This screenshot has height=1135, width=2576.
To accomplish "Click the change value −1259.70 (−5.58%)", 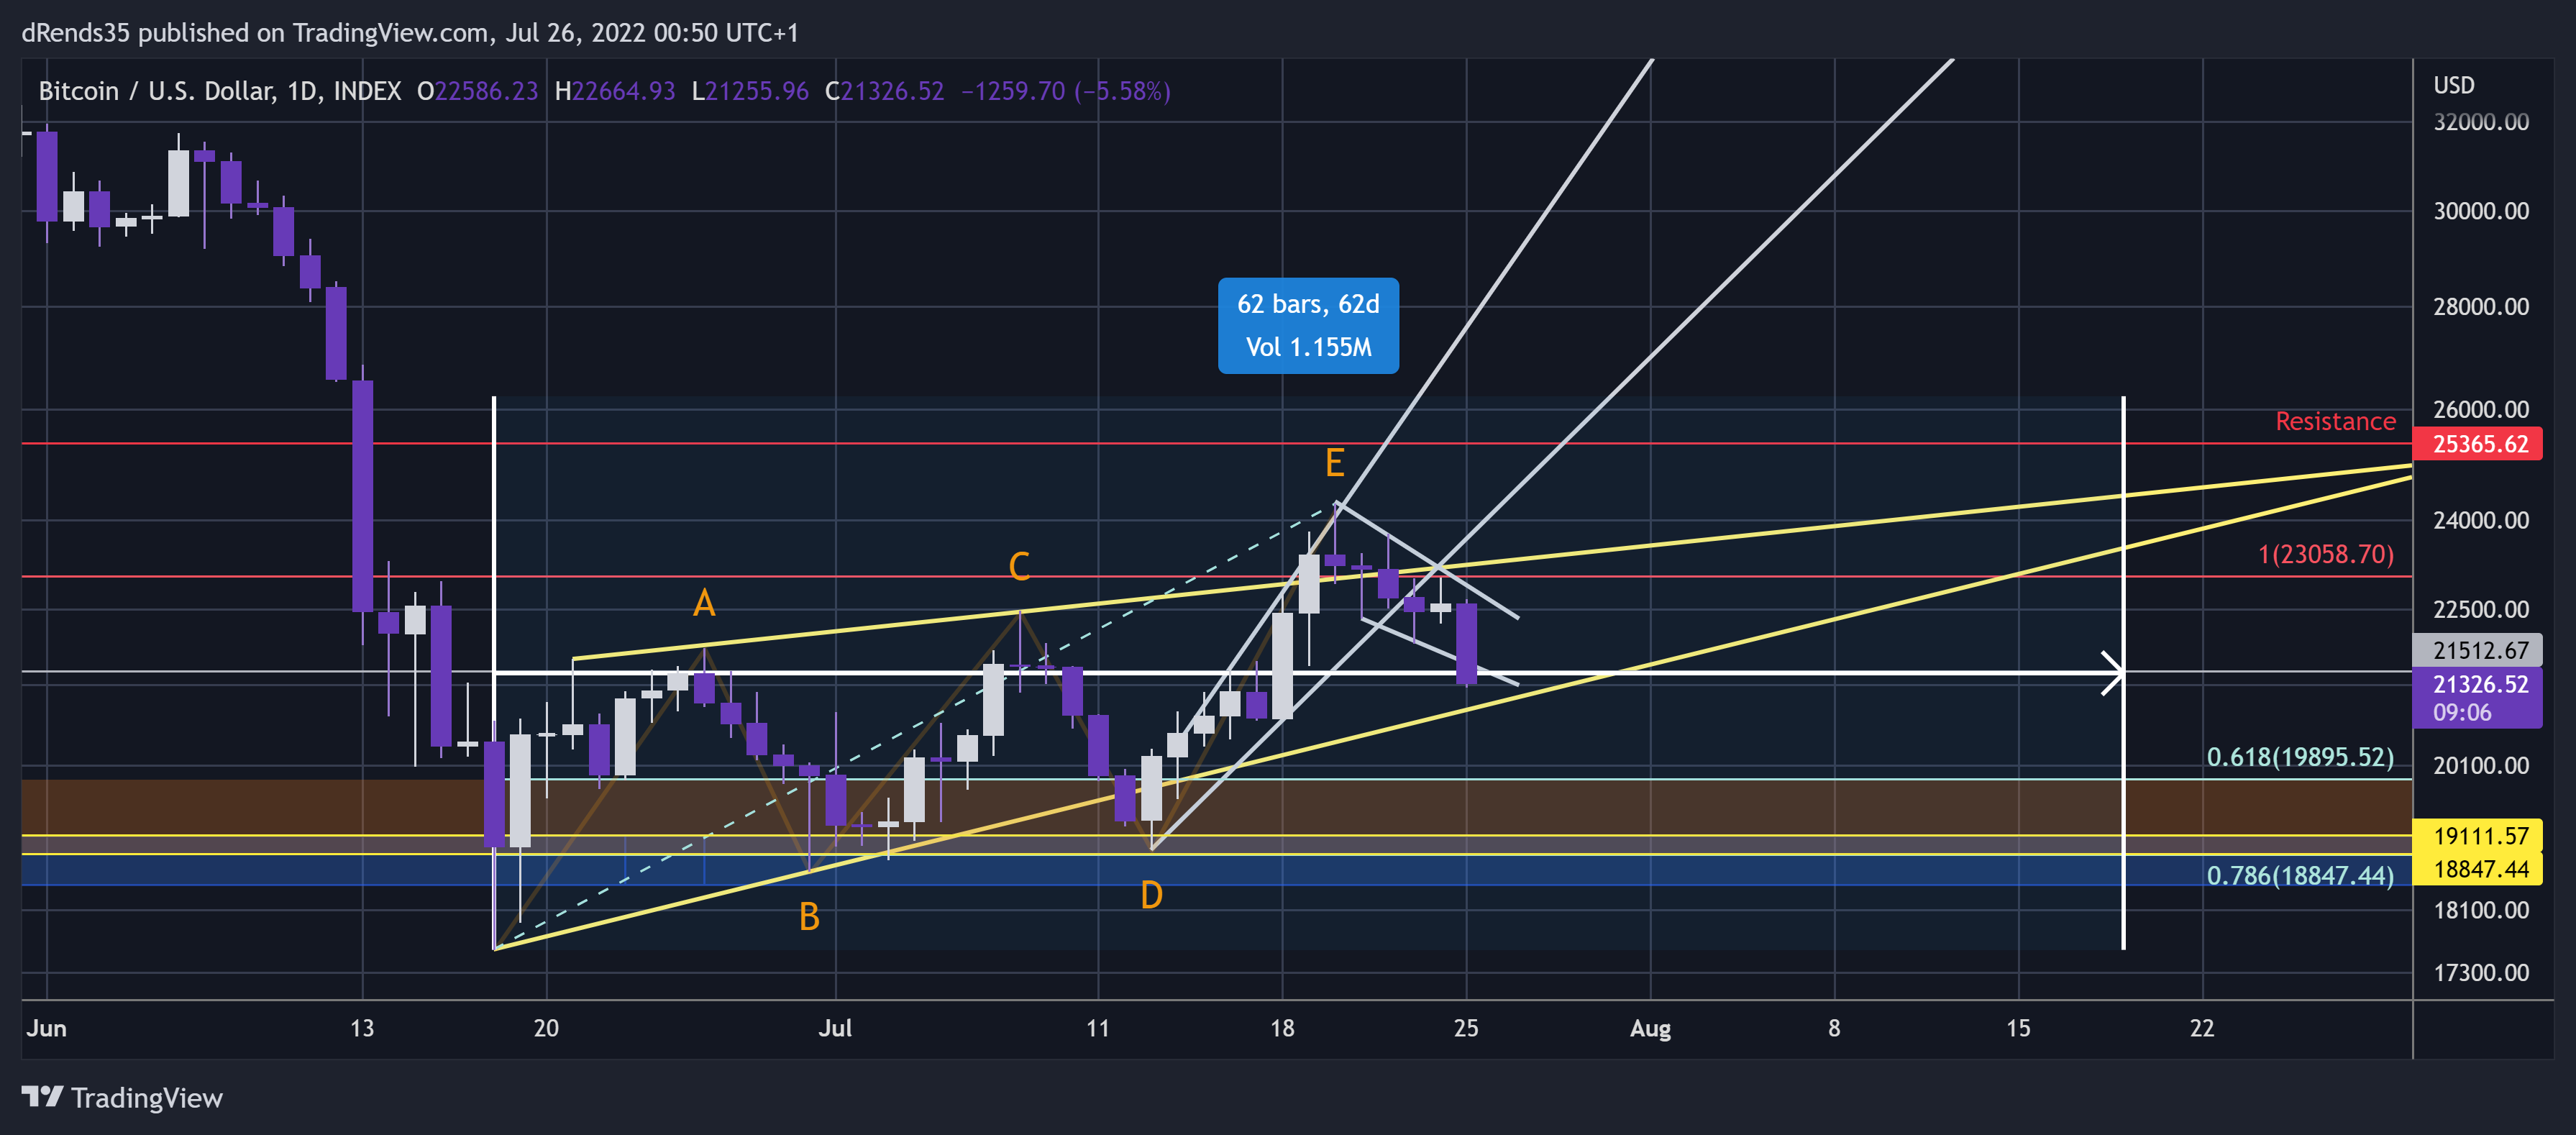I will (1066, 91).
